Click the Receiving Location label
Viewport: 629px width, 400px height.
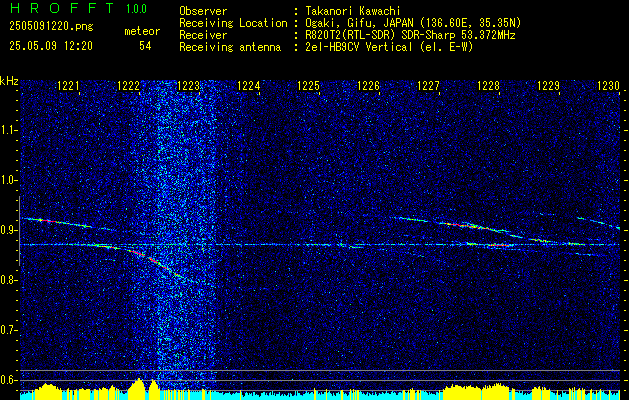click(x=233, y=23)
